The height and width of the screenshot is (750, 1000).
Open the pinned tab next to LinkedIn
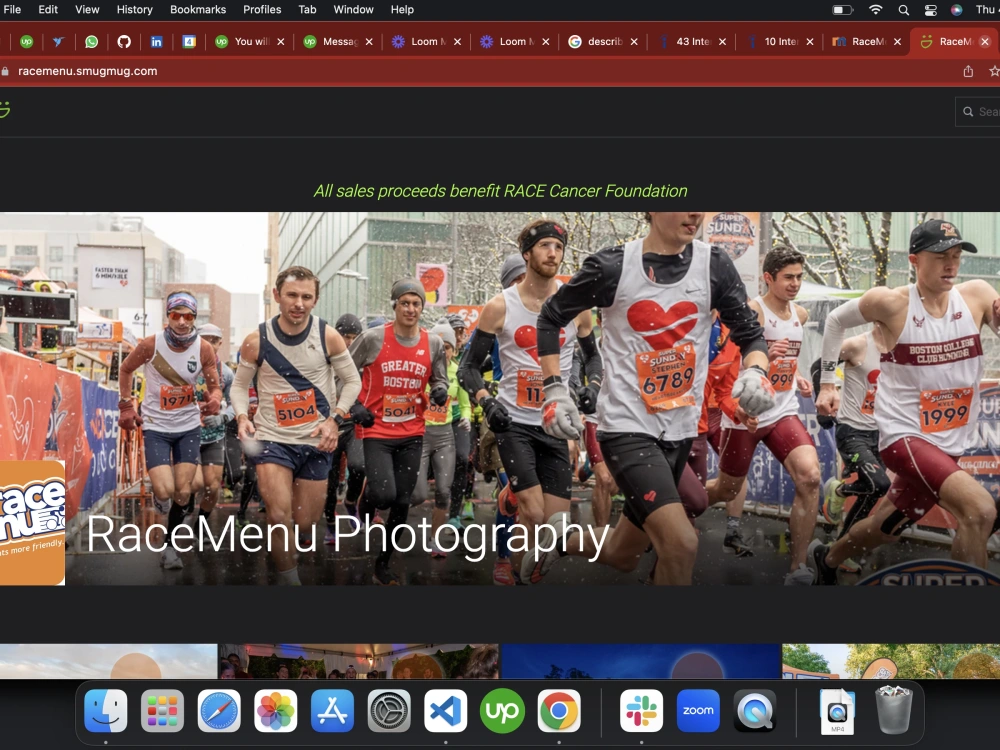pyautogui.click(x=189, y=41)
